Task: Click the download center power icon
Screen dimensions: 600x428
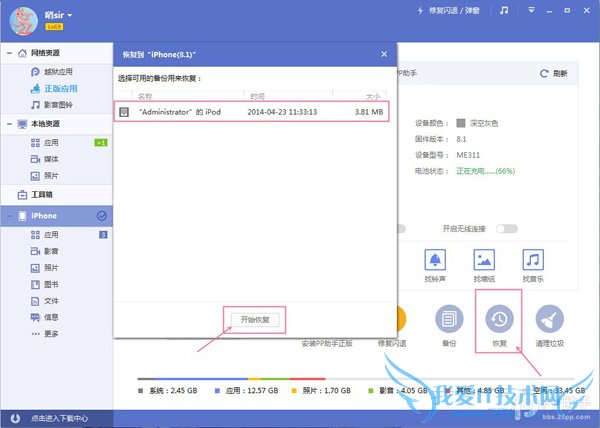Action: pos(15,418)
